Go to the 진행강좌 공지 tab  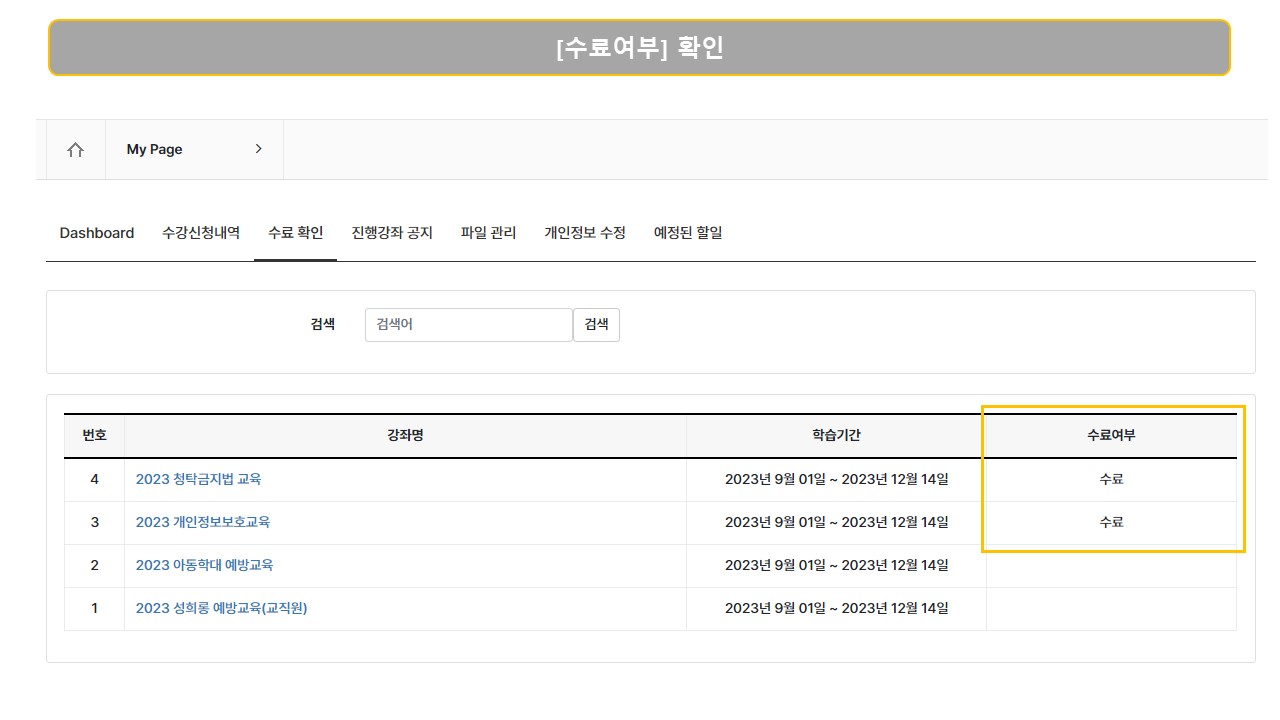[392, 233]
